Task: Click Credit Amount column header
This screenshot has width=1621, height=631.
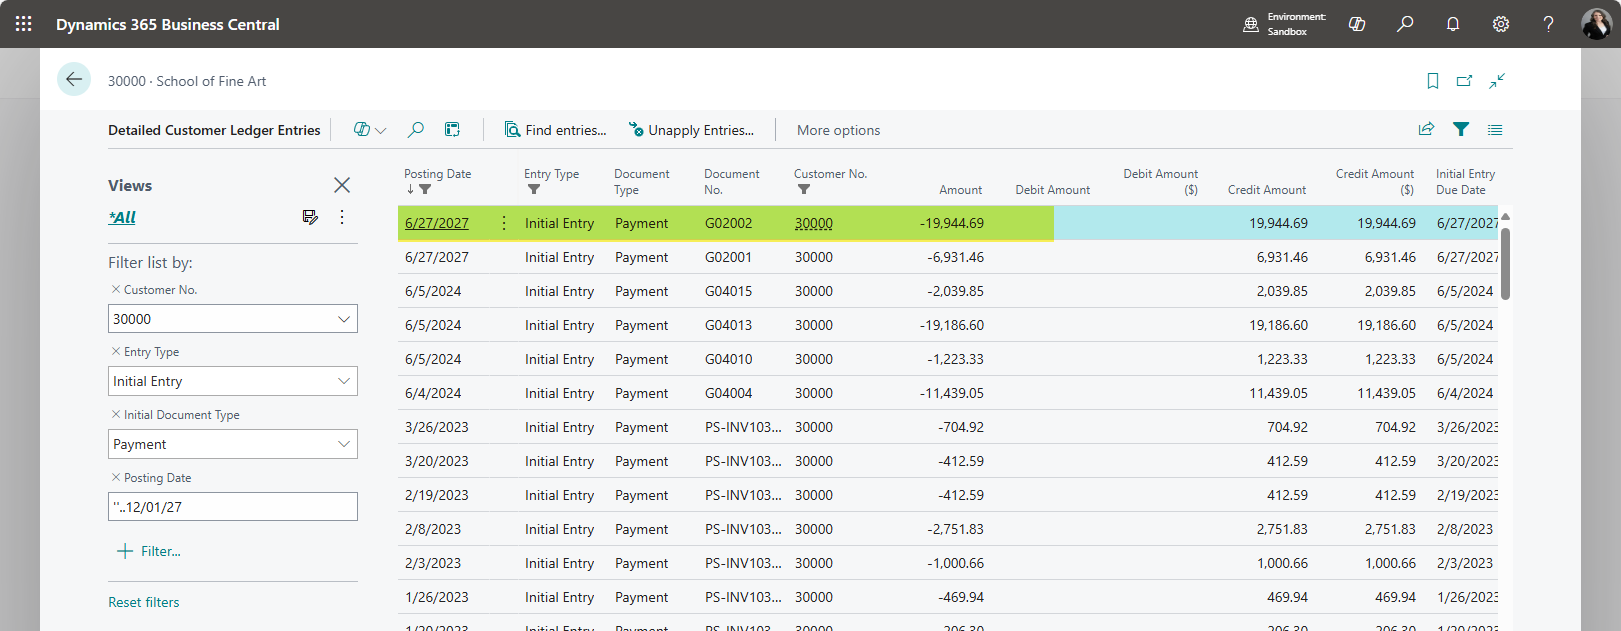Action: click(x=1266, y=189)
